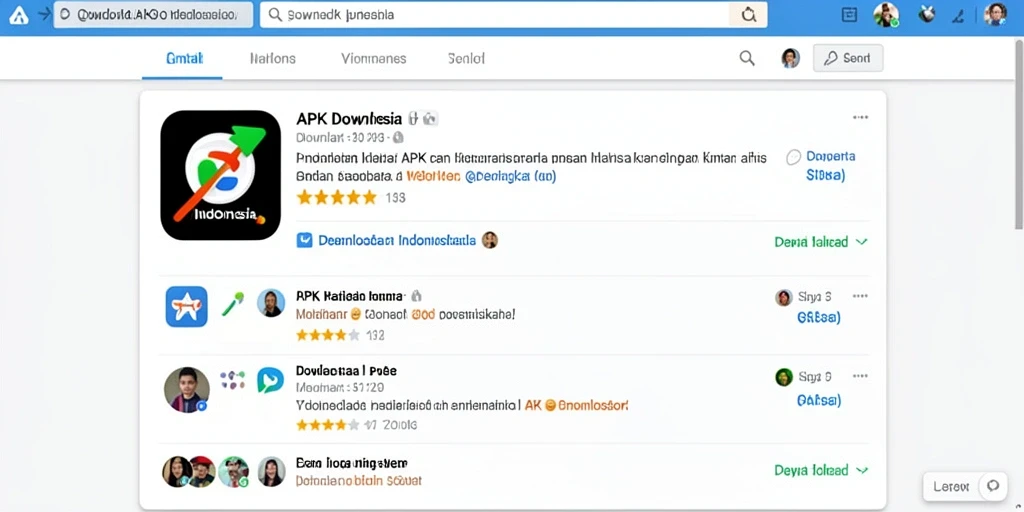This screenshot has width=1024, height=512.
Task: Open the three-dot menu on the APK Downhesia card
Action: 860,118
